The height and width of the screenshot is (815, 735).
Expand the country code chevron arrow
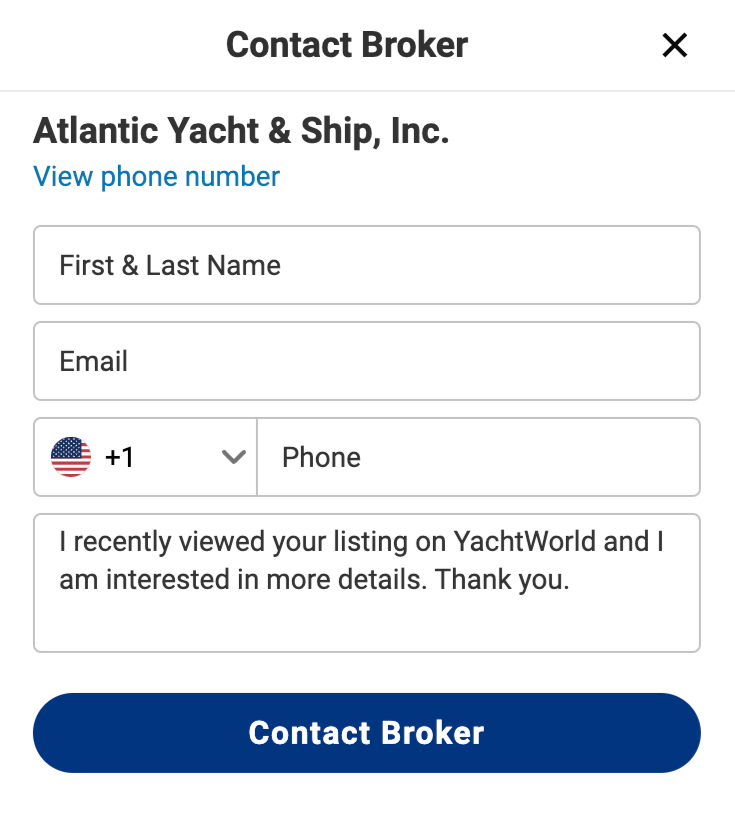(x=233, y=457)
